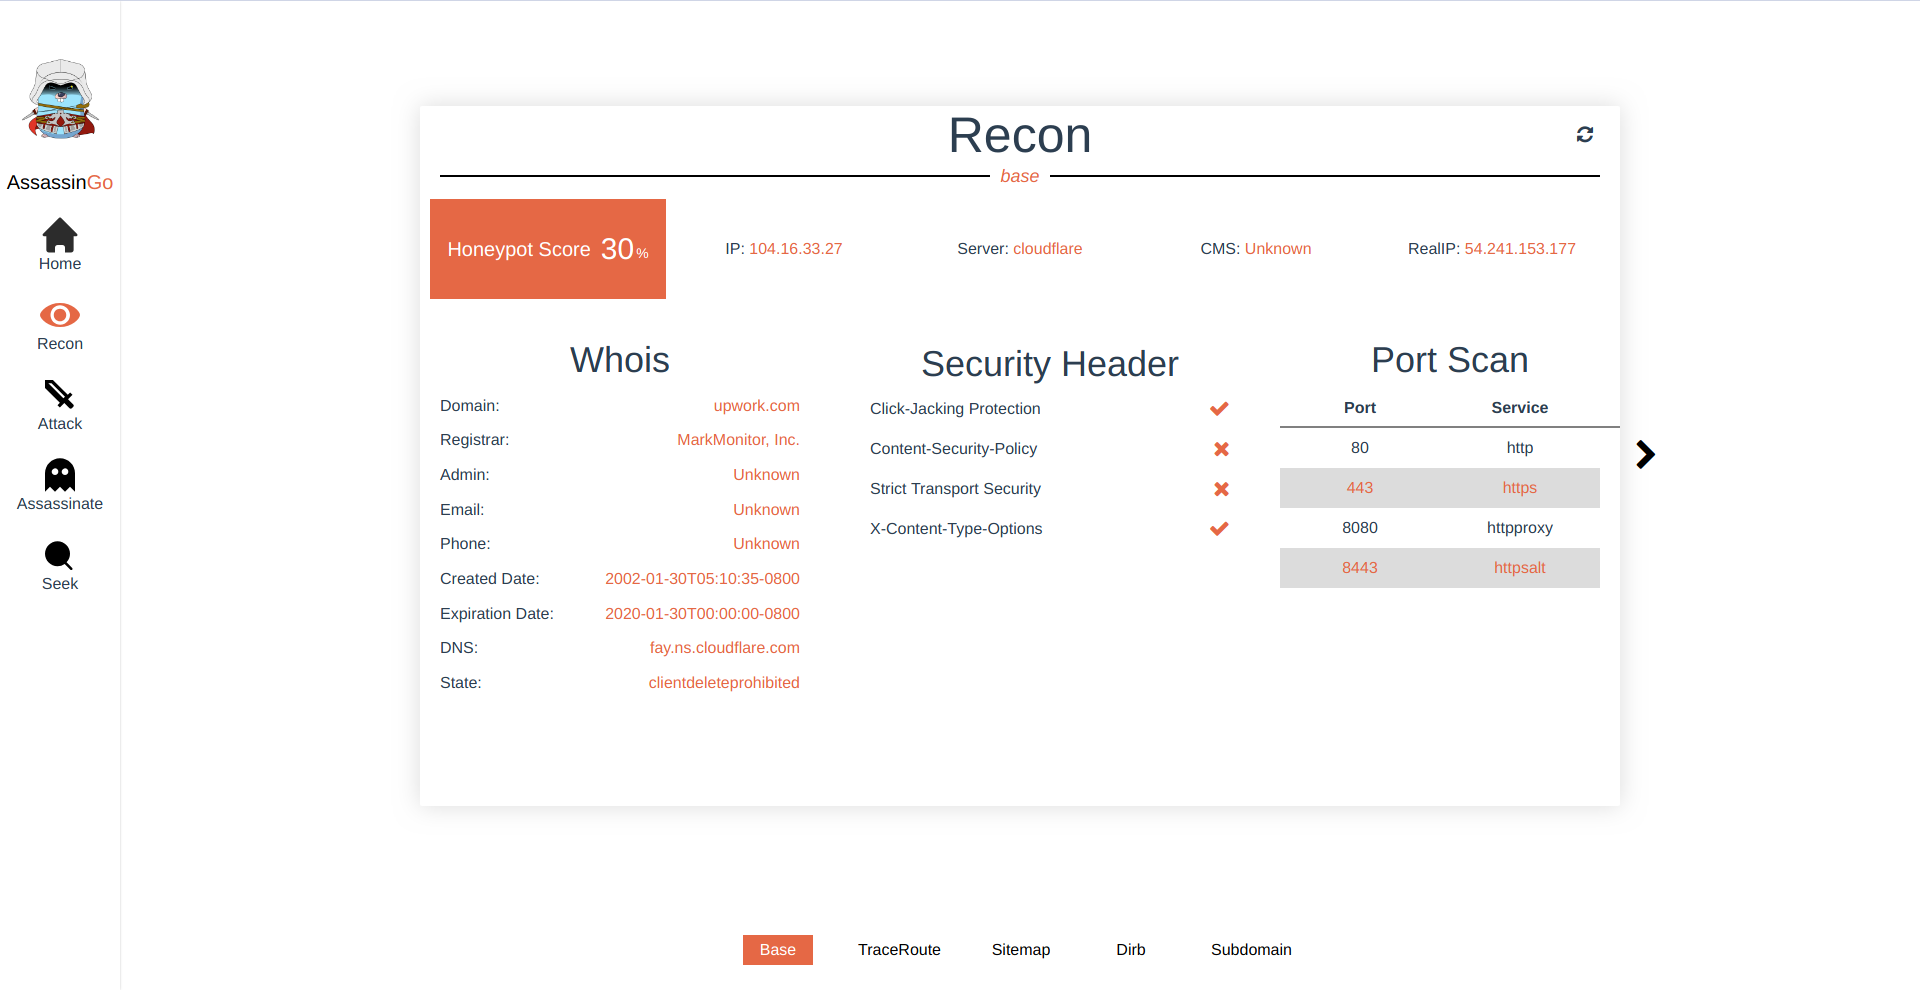The image size is (1920, 990).
Task: Select the Base tab button
Action: coord(778,950)
